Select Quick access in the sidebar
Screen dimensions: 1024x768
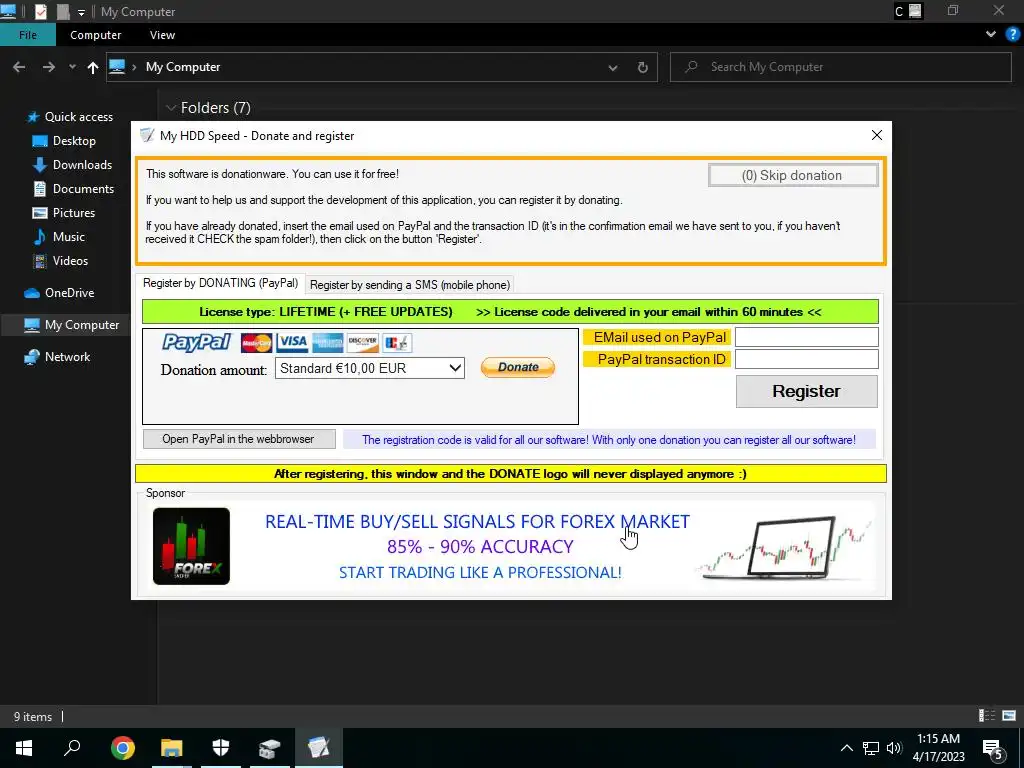point(69,117)
